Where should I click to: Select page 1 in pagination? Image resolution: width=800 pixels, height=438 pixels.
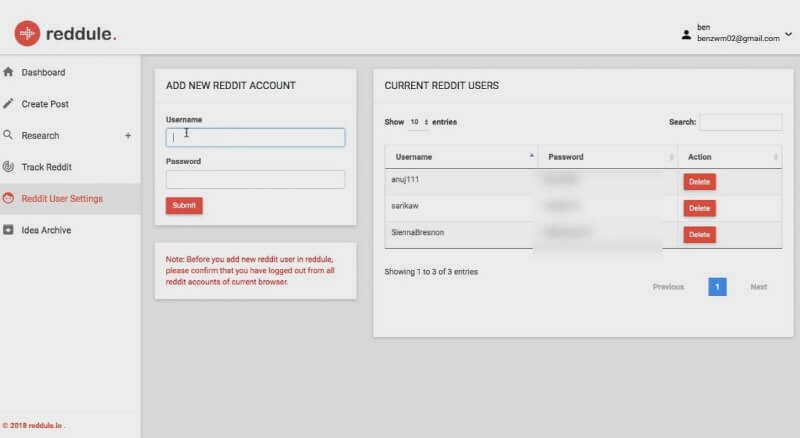[717, 287]
